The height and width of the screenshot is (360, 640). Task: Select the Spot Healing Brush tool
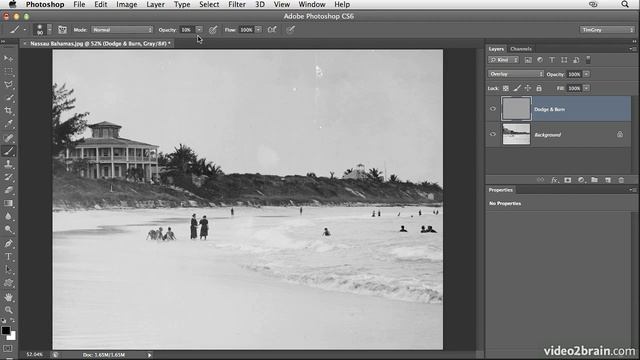pyautogui.click(x=8, y=138)
